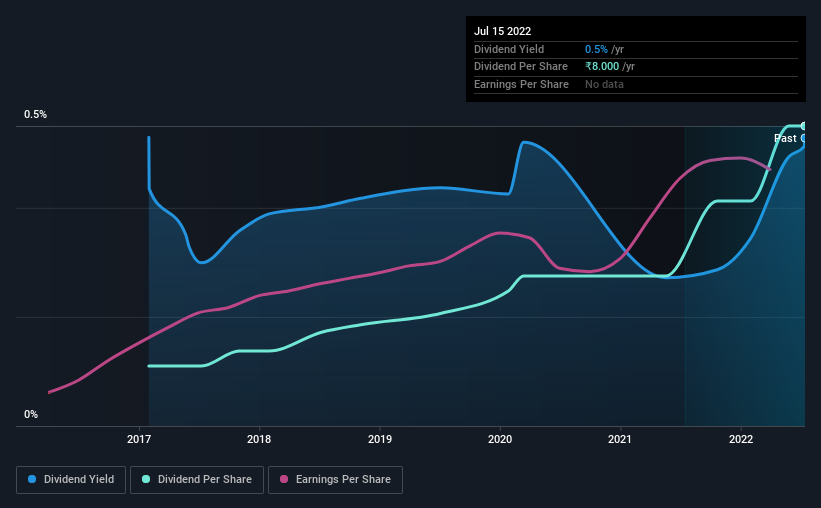Click the Past label on the chart

785,138
